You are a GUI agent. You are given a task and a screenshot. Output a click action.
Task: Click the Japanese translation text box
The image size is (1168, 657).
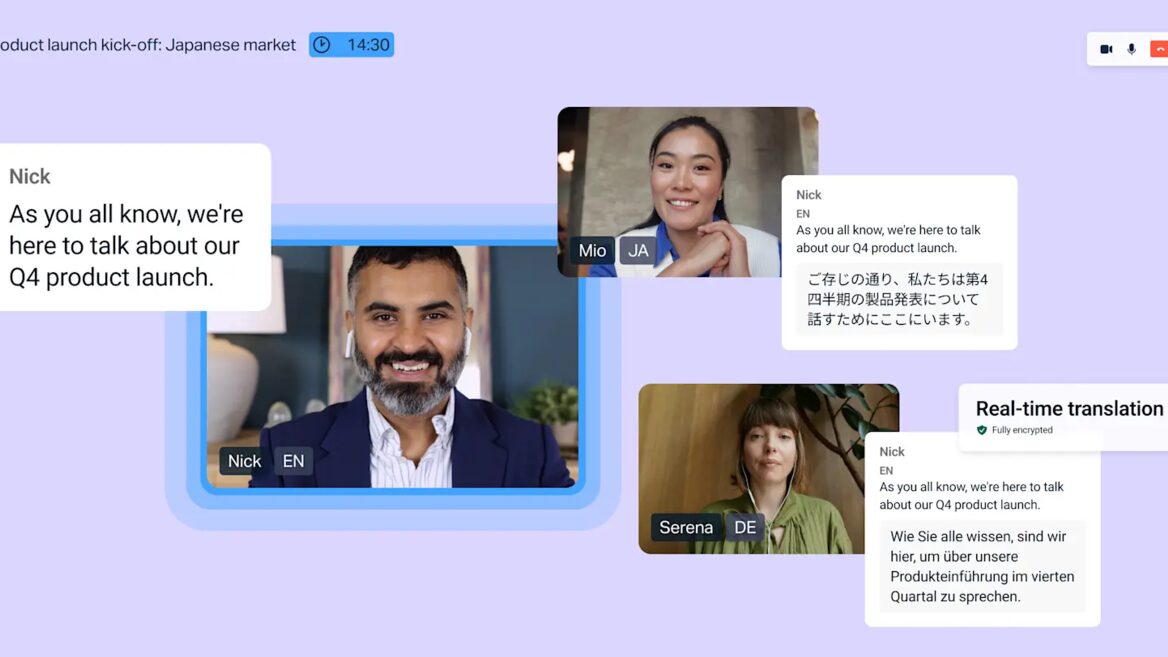[898, 299]
